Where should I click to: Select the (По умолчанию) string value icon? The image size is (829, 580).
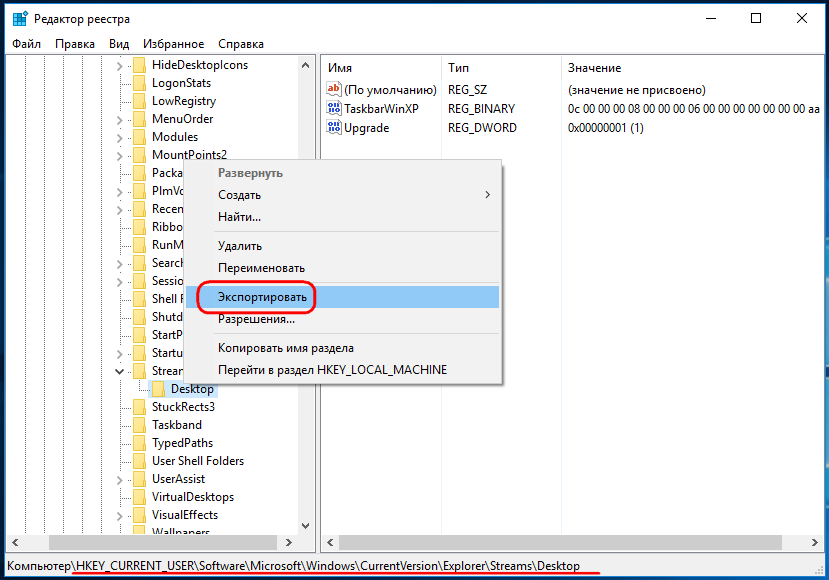pyautogui.click(x=334, y=89)
